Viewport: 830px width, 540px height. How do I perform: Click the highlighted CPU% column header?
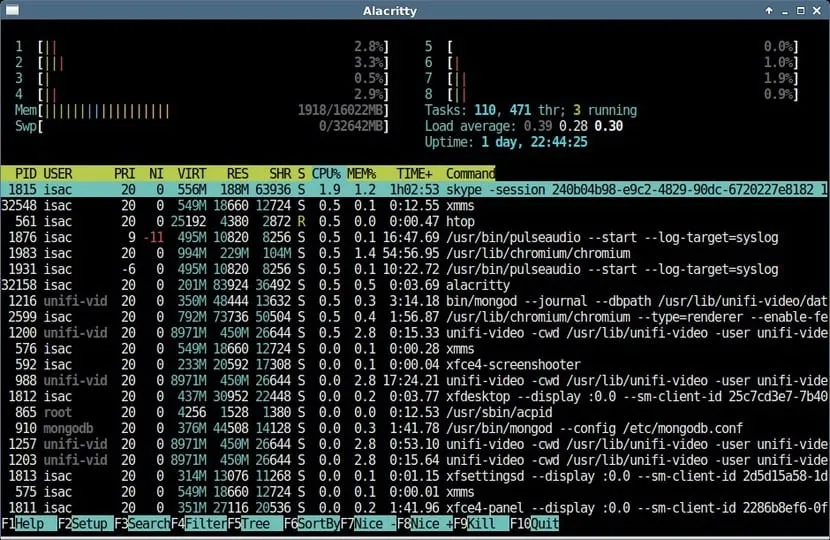tap(326, 174)
